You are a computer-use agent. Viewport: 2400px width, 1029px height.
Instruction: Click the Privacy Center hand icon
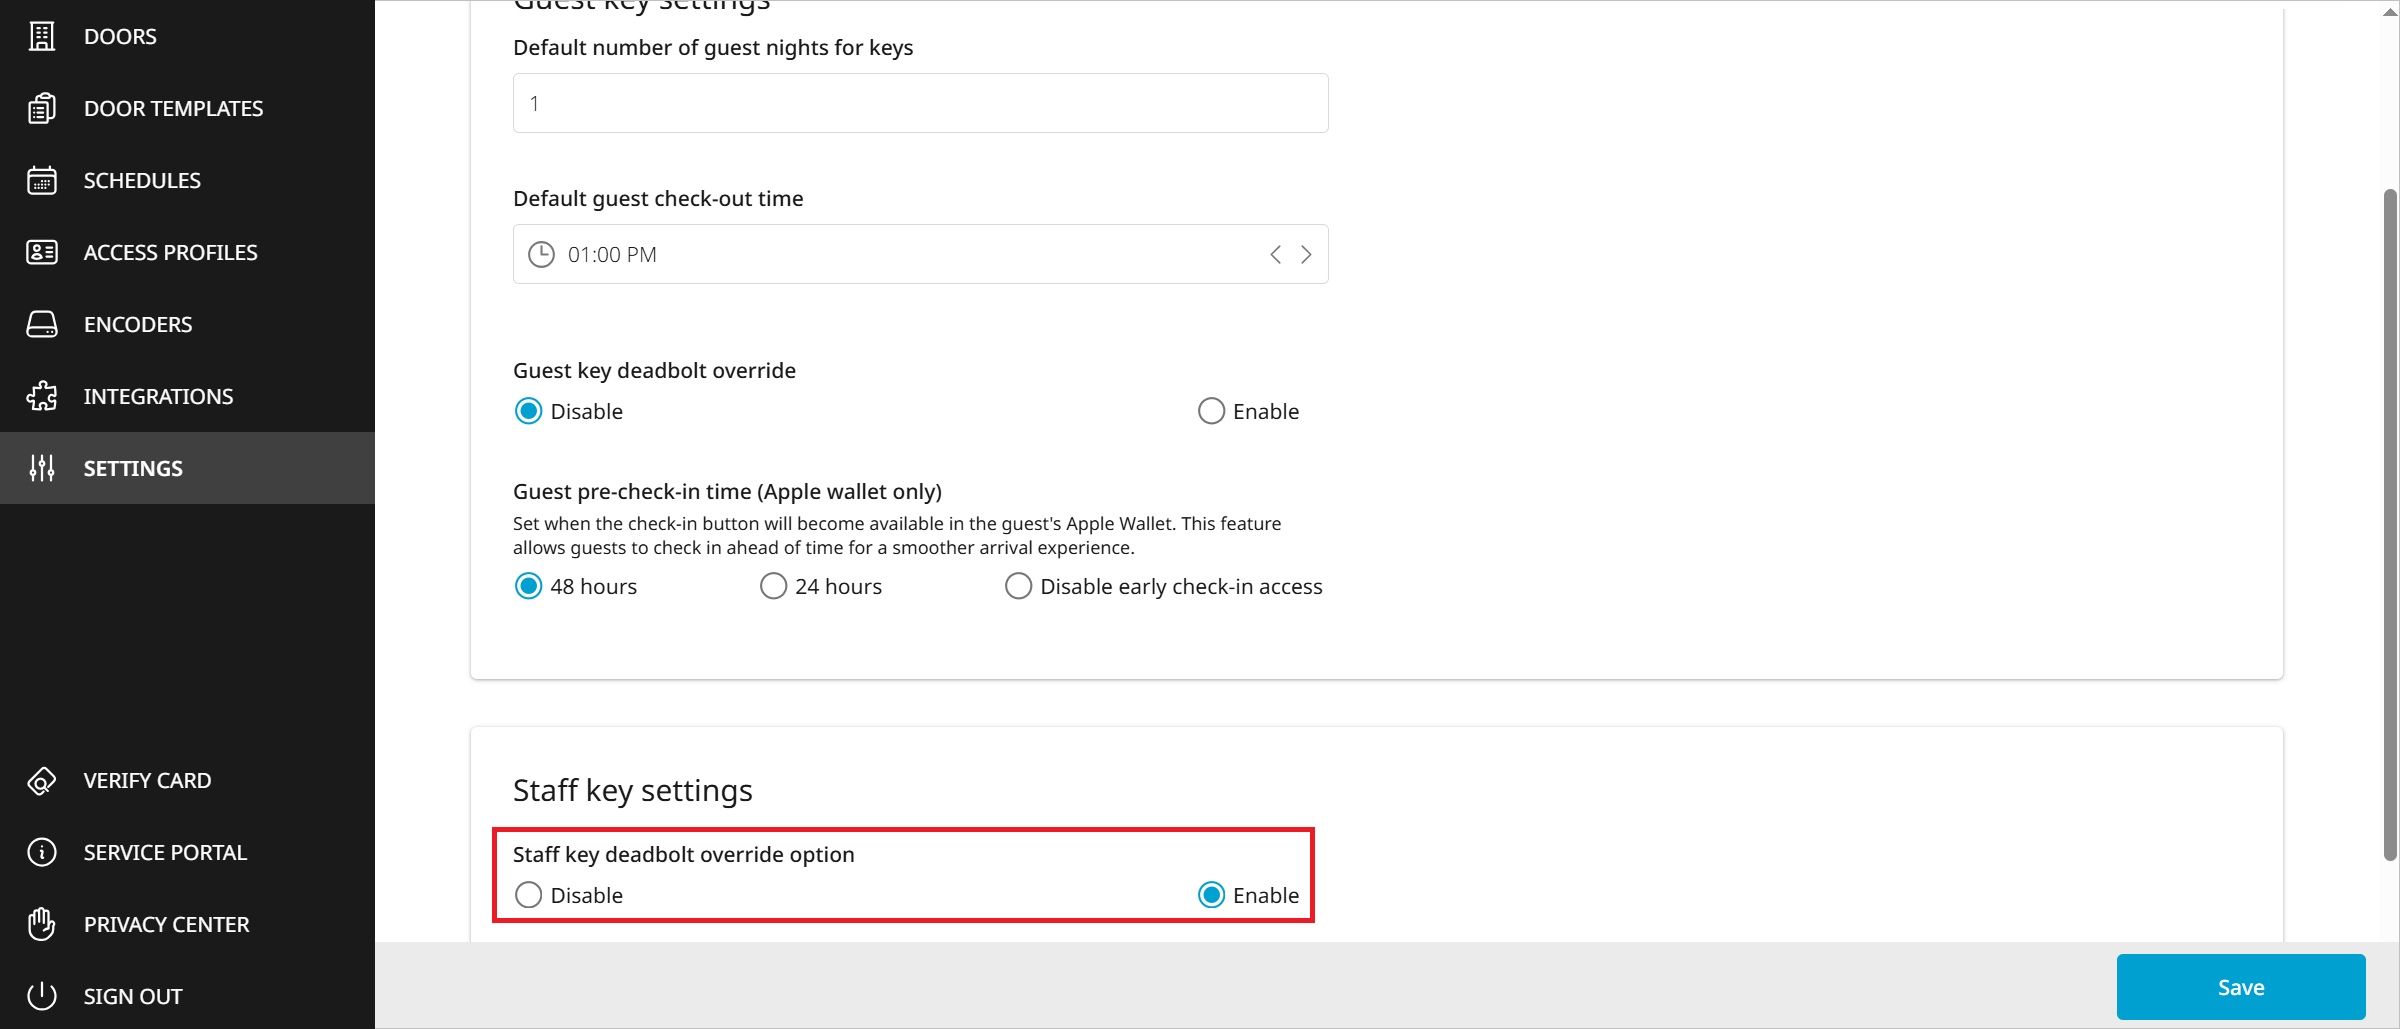pos(41,924)
